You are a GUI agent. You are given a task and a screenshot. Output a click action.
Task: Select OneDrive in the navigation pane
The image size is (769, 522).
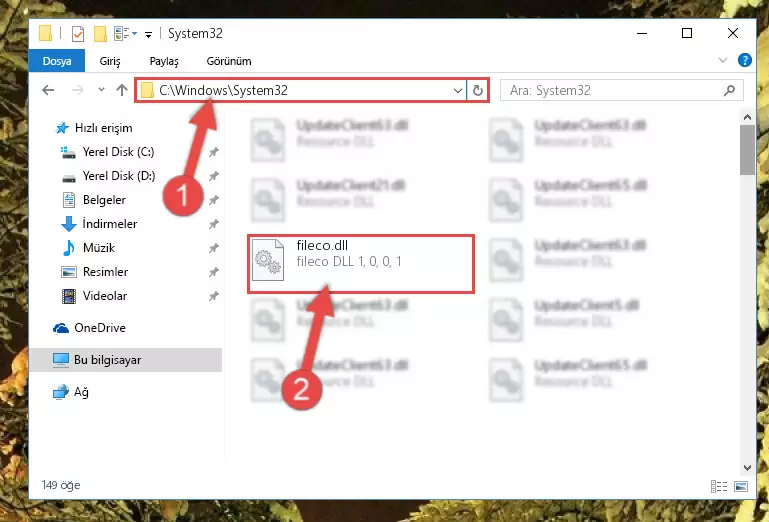coord(100,328)
